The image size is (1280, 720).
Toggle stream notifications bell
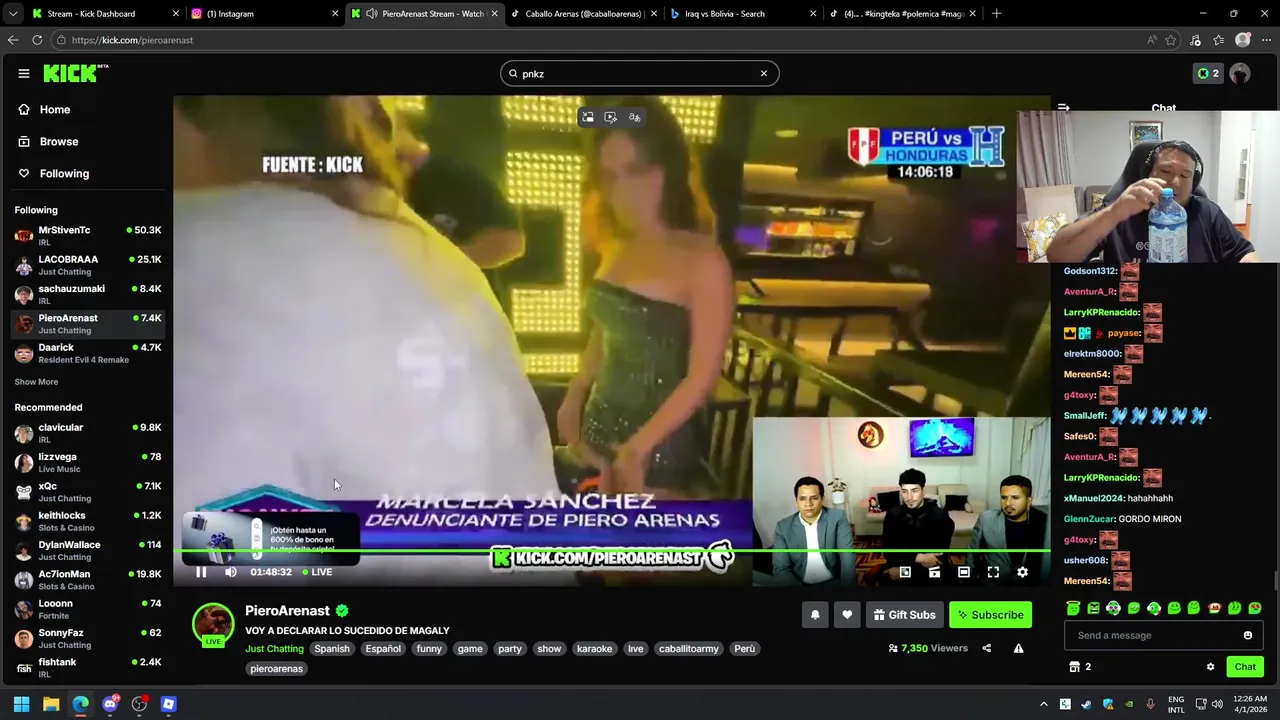coord(815,615)
